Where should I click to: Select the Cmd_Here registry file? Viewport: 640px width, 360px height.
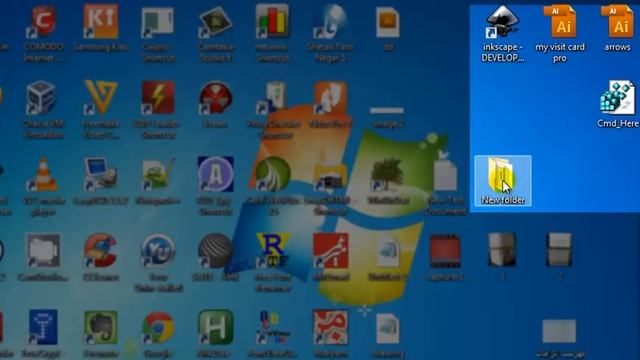pos(618,104)
